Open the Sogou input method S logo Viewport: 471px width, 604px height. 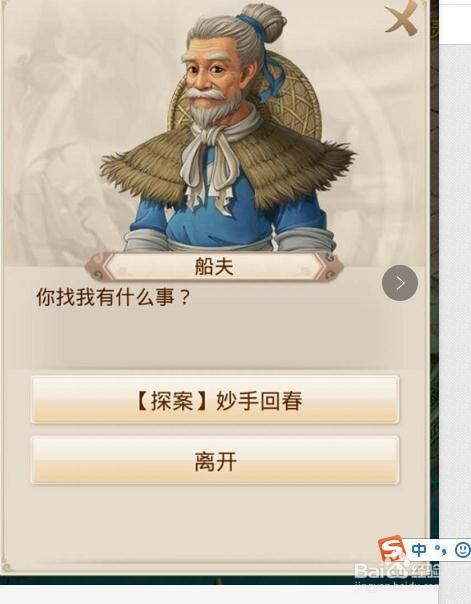tap(392, 549)
